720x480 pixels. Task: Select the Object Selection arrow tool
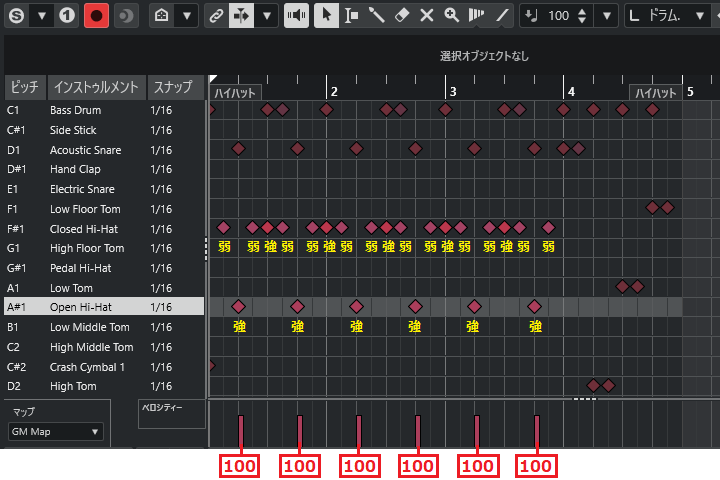pos(326,16)
